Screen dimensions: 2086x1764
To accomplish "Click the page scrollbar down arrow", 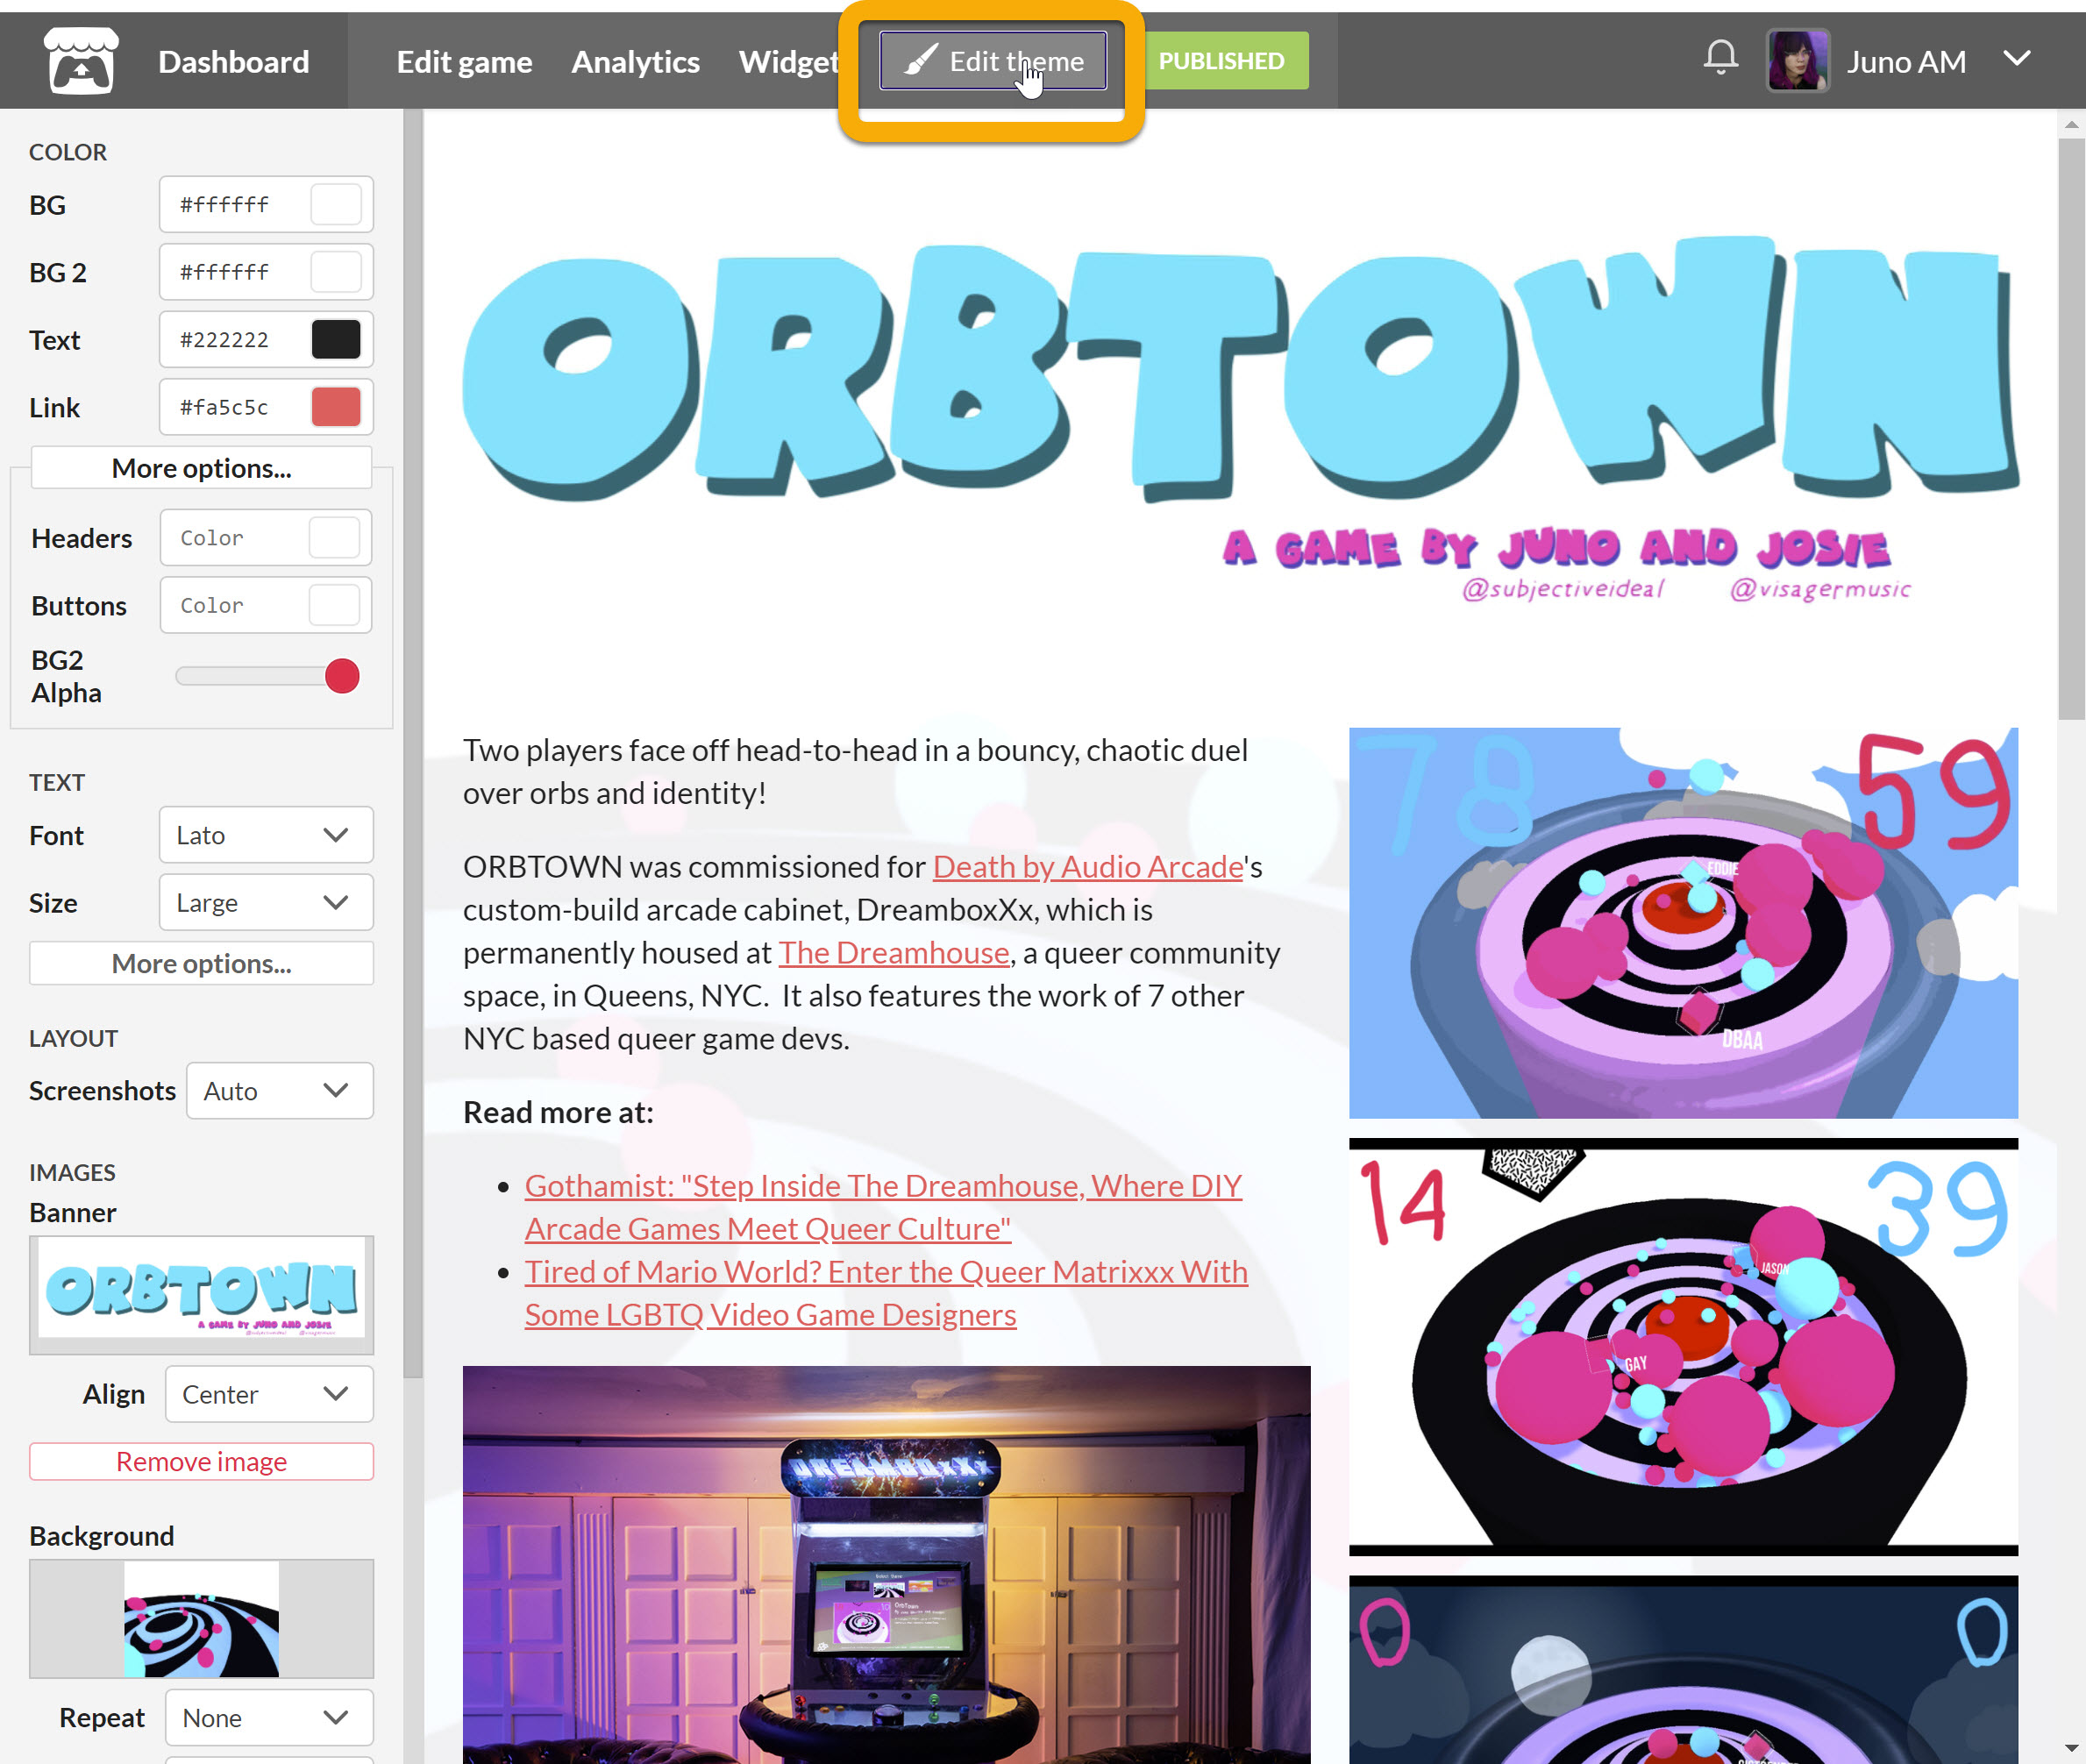I will coord(2071,1749).
